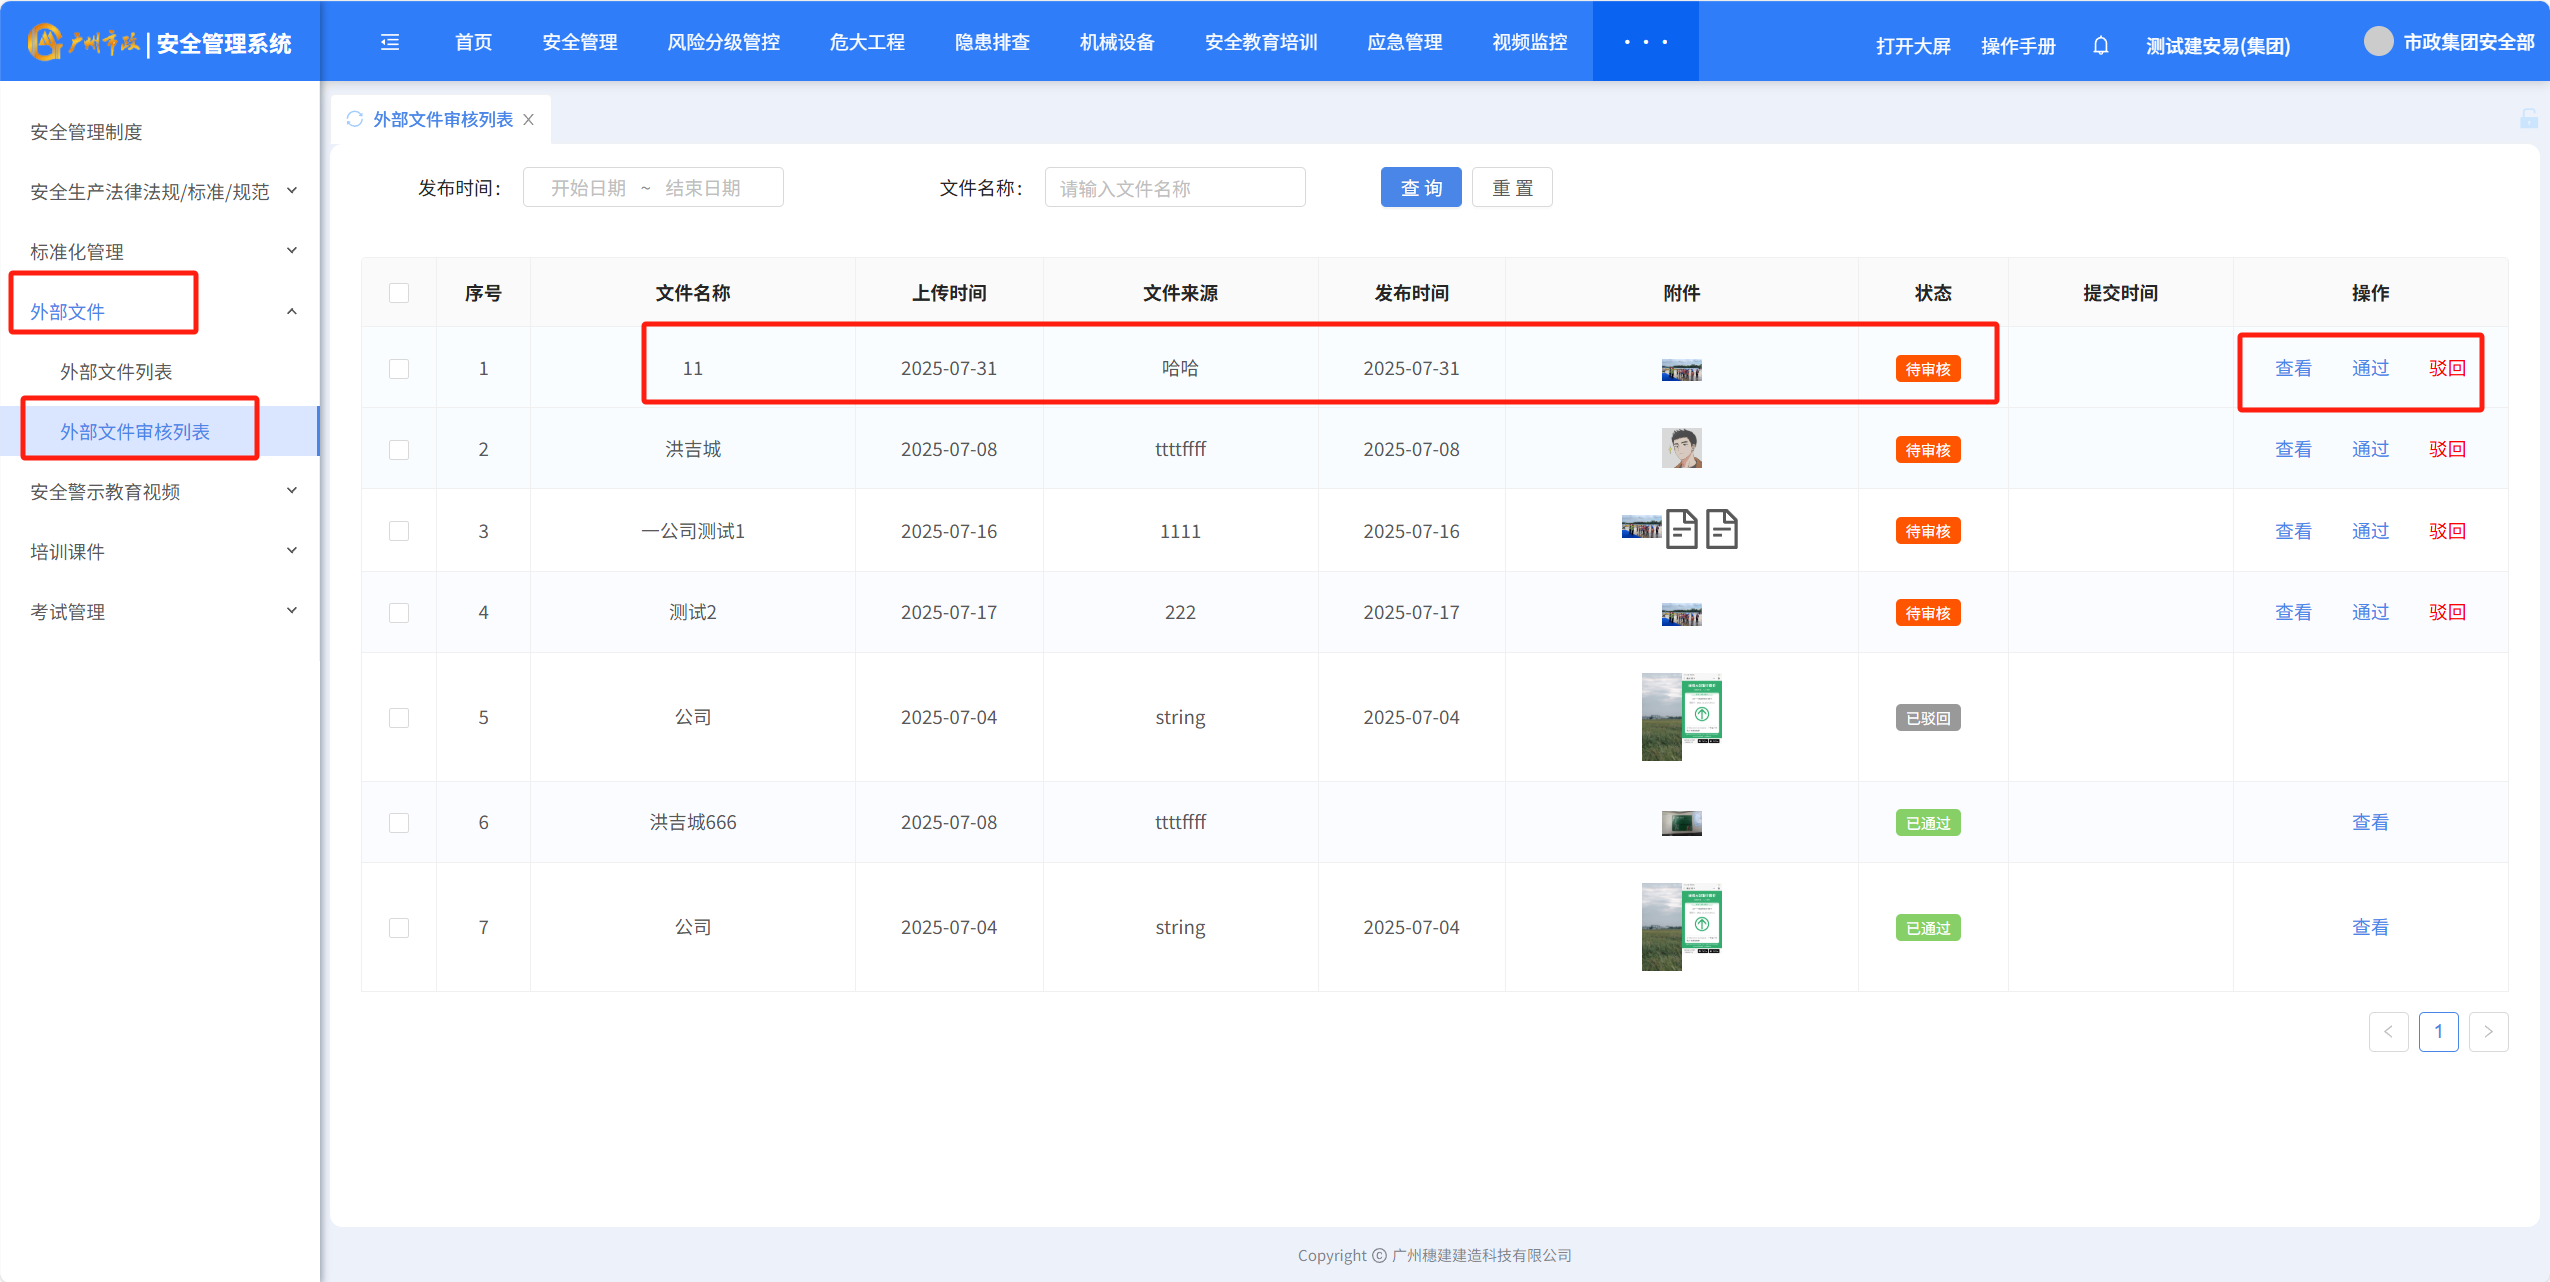The image size is (2550, 1282).
Task: Open first document attachment in row 3
Action: coord(1681,530)
